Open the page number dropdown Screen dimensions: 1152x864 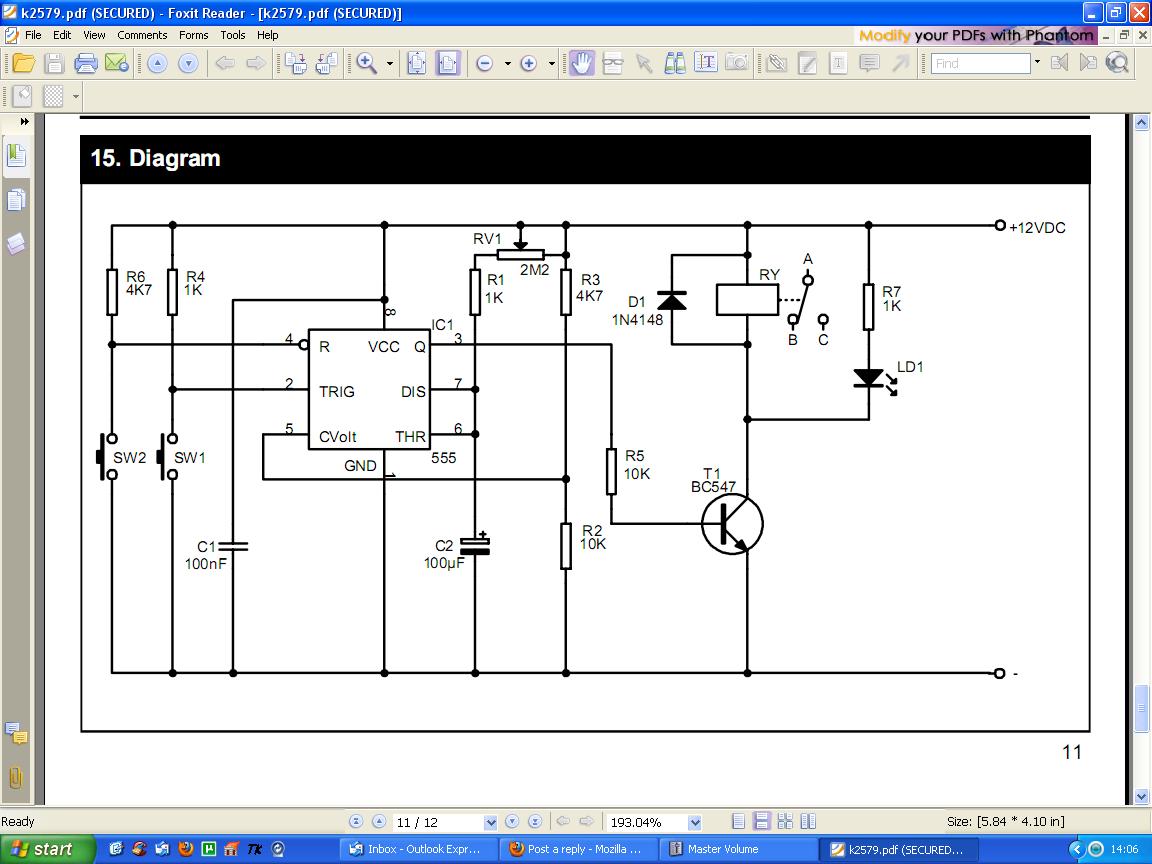click(490, 822)
